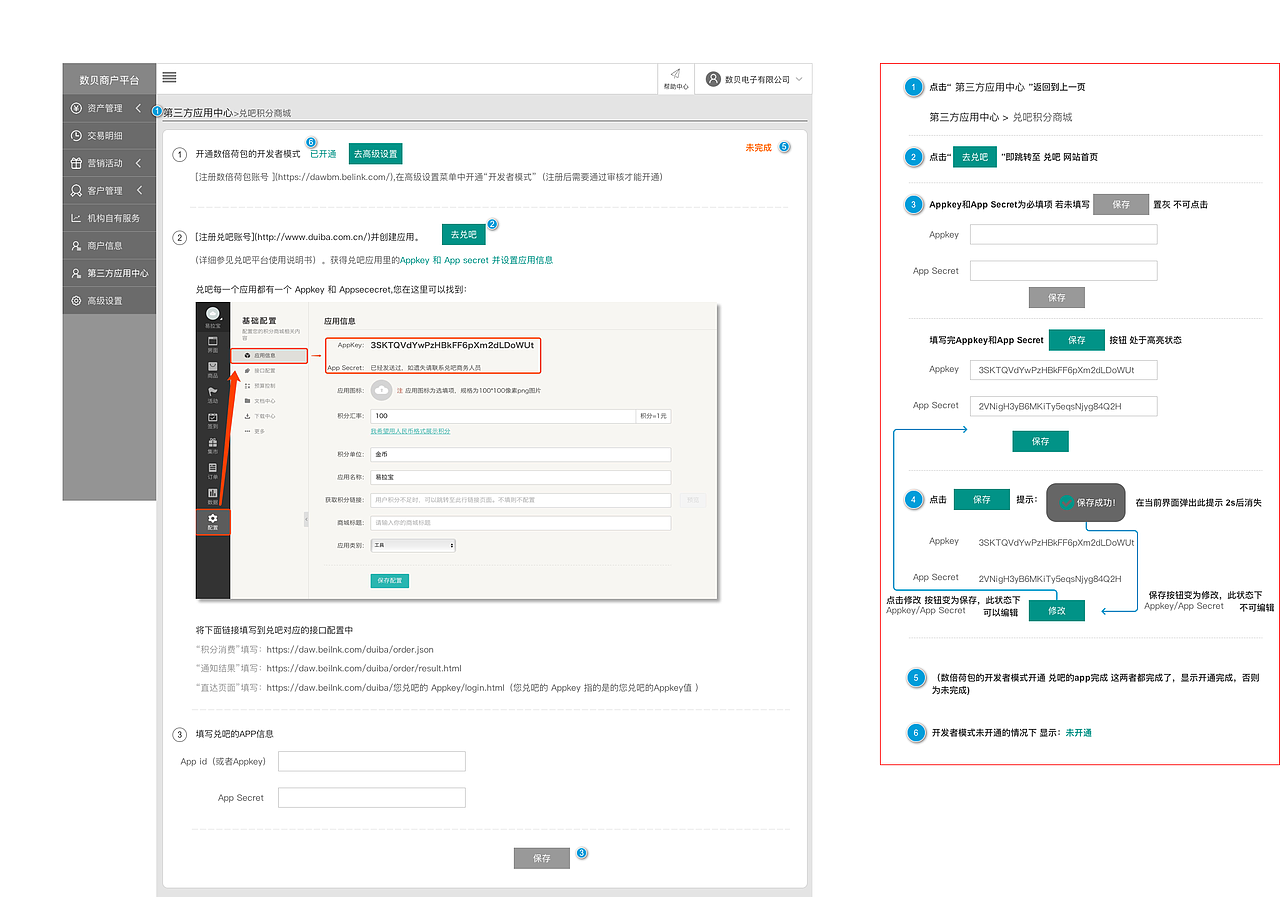Click the 保存成功! toast message
The image size is (1280, 897).
(1085, 502)
